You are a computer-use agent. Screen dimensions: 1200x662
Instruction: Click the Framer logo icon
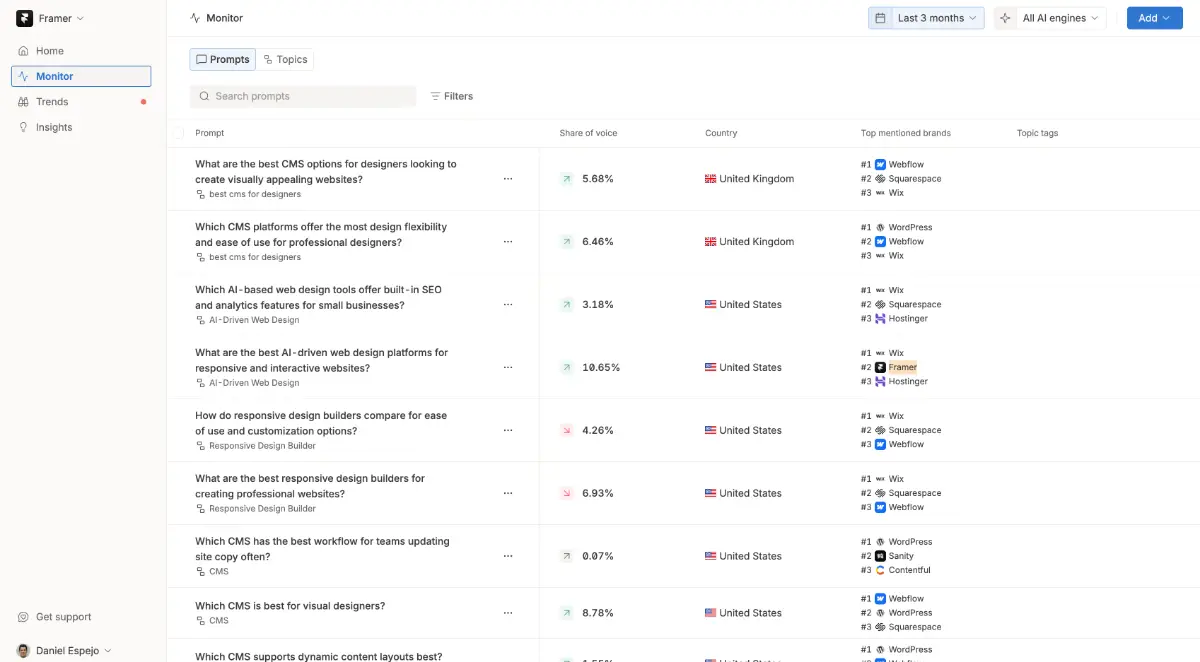click(x=24, y=18)
